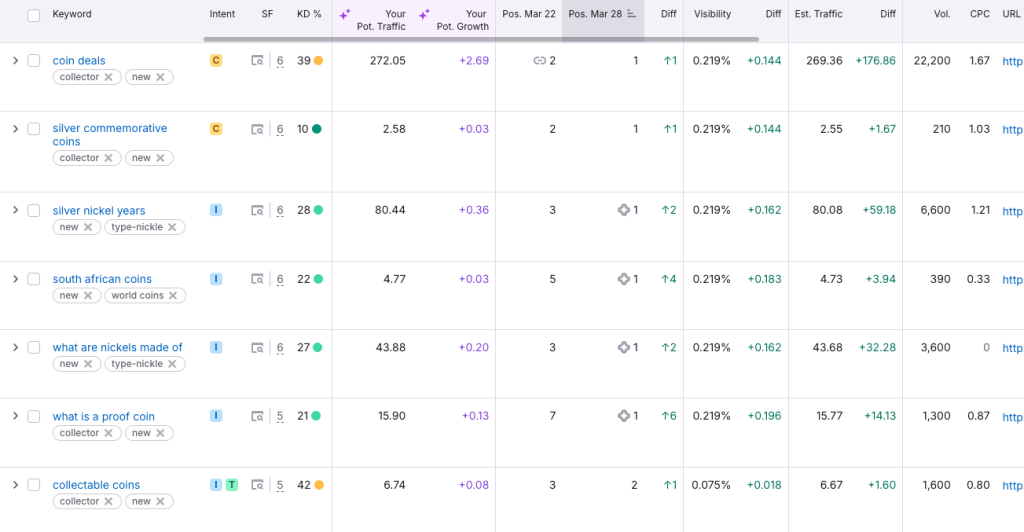Viewport: 1024px width, 532px height.
Task: Open the what are nickels made of keyword
Action: pos(117,348)
